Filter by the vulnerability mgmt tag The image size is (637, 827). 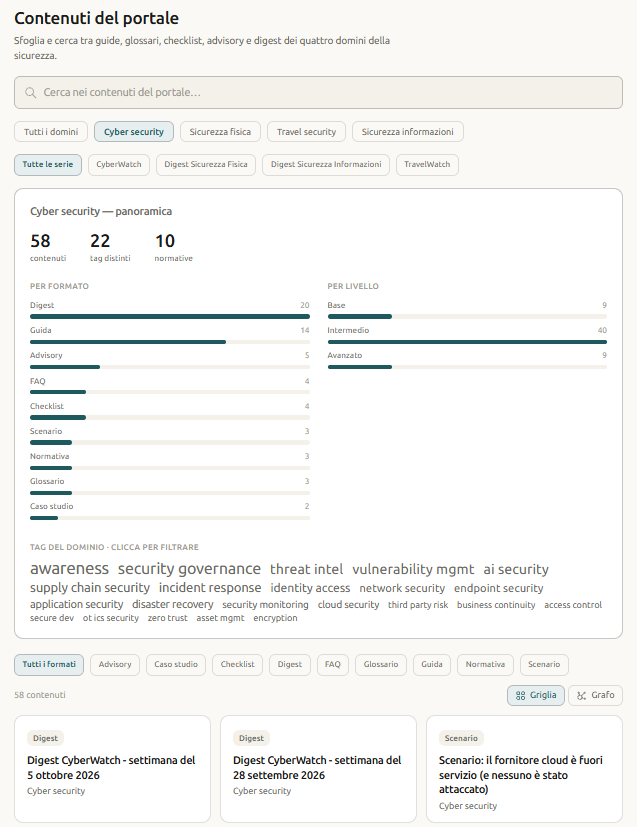pyautogui.click(x=413, y=569)
